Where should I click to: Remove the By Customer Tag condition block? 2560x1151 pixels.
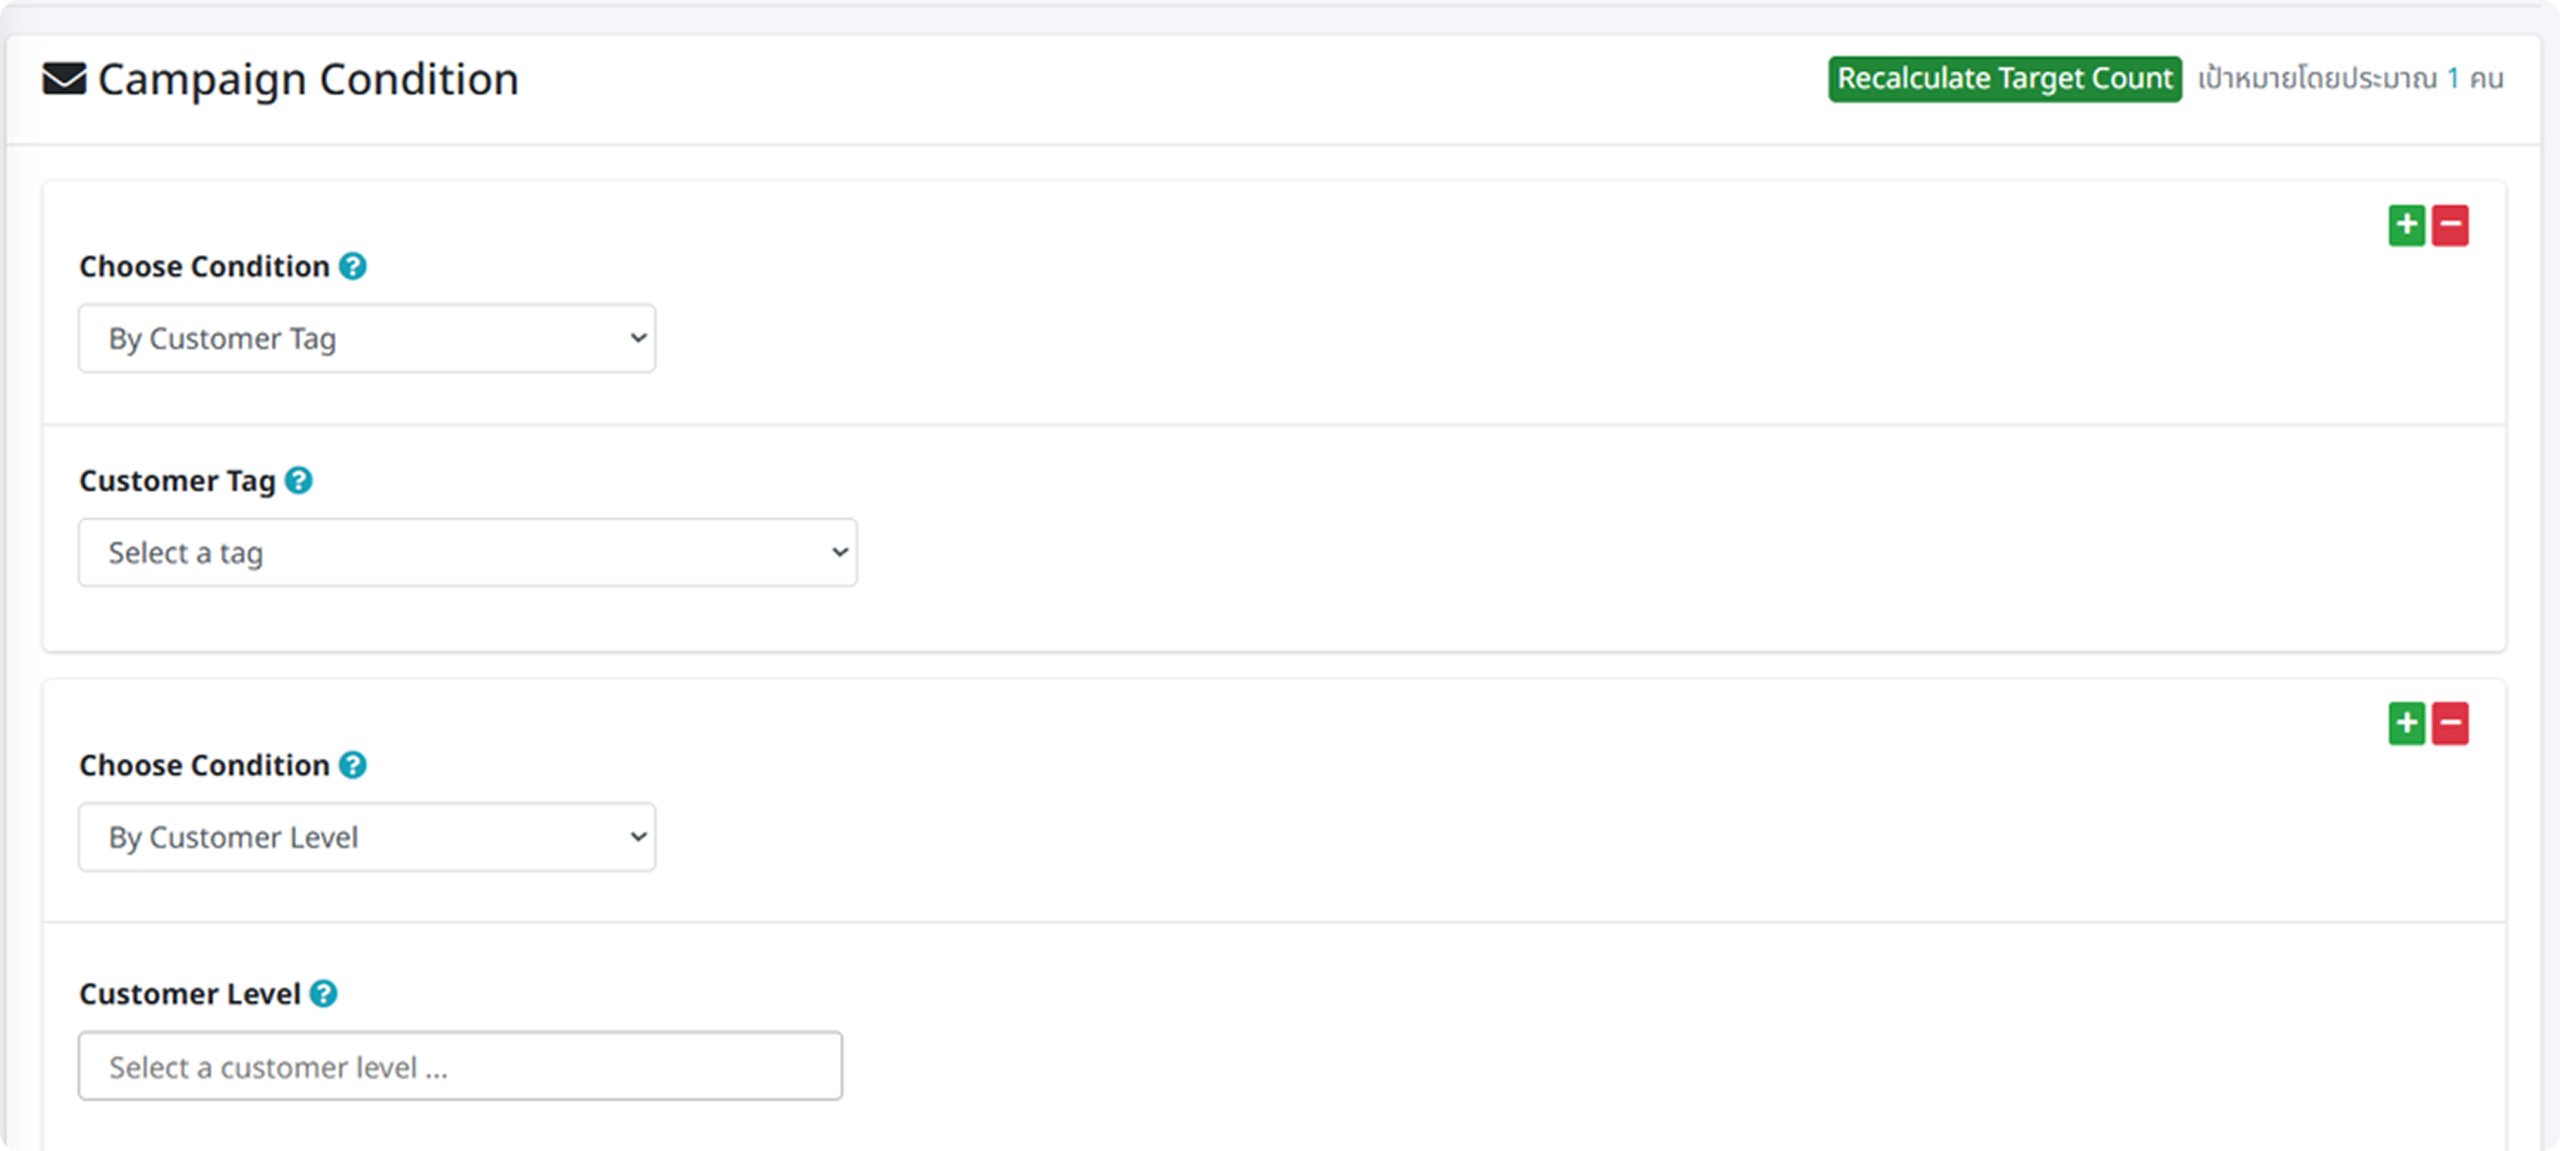2450,225
